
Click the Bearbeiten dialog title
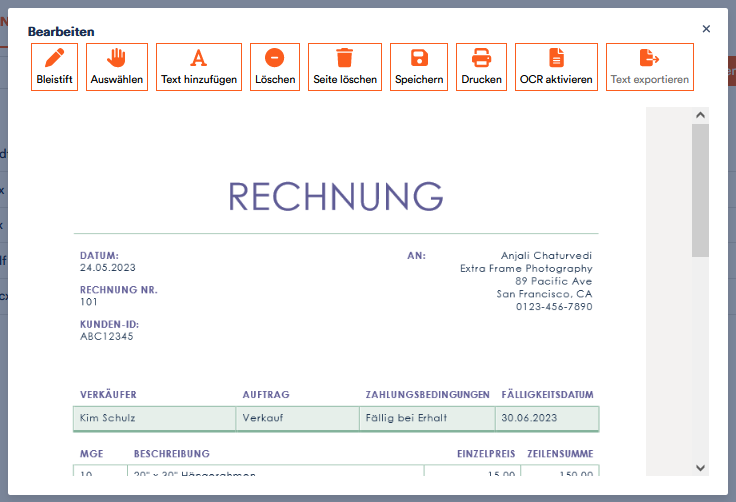[x=61, y=31]
